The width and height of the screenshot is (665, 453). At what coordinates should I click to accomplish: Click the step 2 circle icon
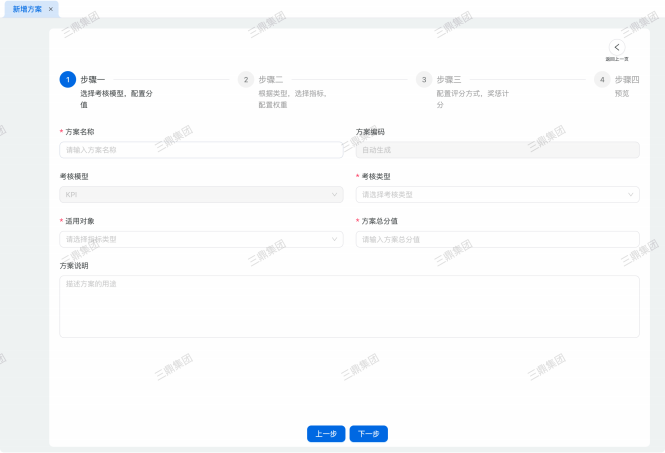point(245,79)
